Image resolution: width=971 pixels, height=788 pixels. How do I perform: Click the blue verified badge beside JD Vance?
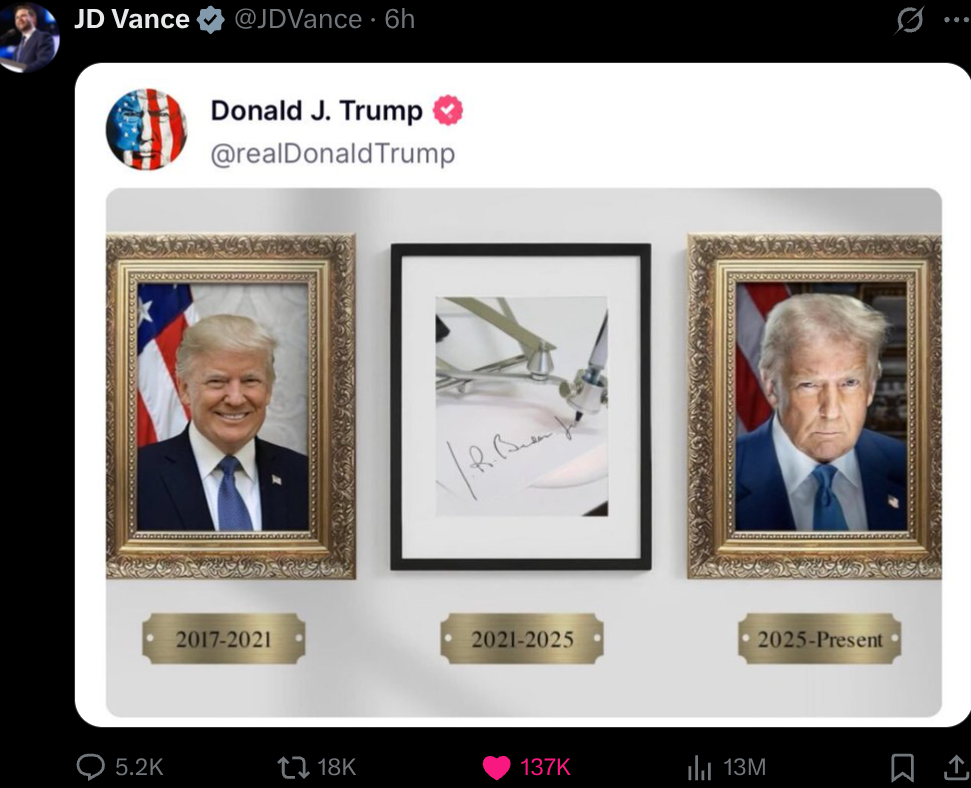(x=211, y=20)
